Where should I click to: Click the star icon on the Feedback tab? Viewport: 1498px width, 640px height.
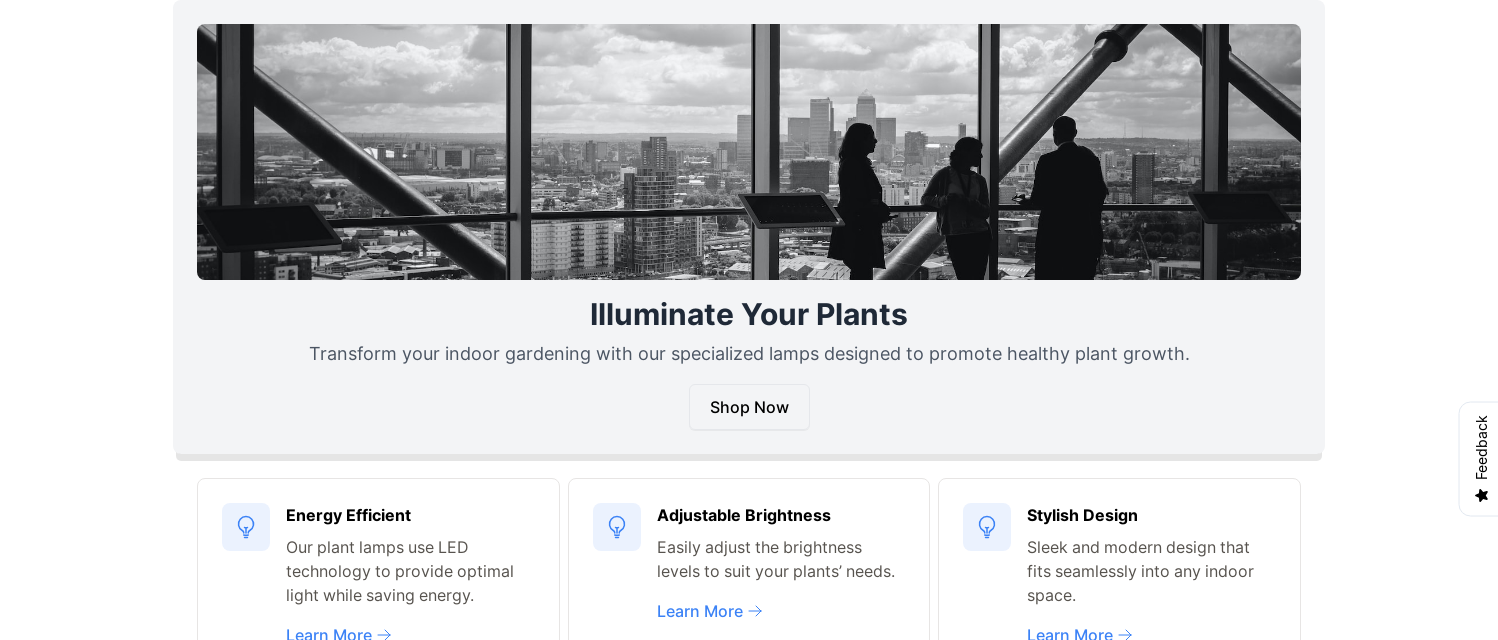[x=1482, y=495]
